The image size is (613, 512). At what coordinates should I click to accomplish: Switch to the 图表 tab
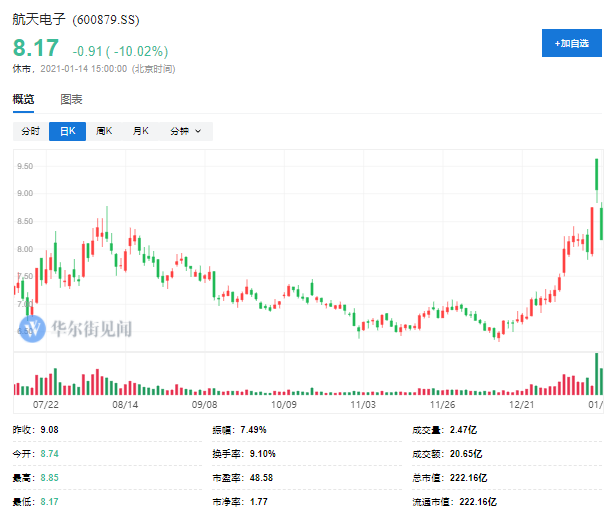[71, 100]
